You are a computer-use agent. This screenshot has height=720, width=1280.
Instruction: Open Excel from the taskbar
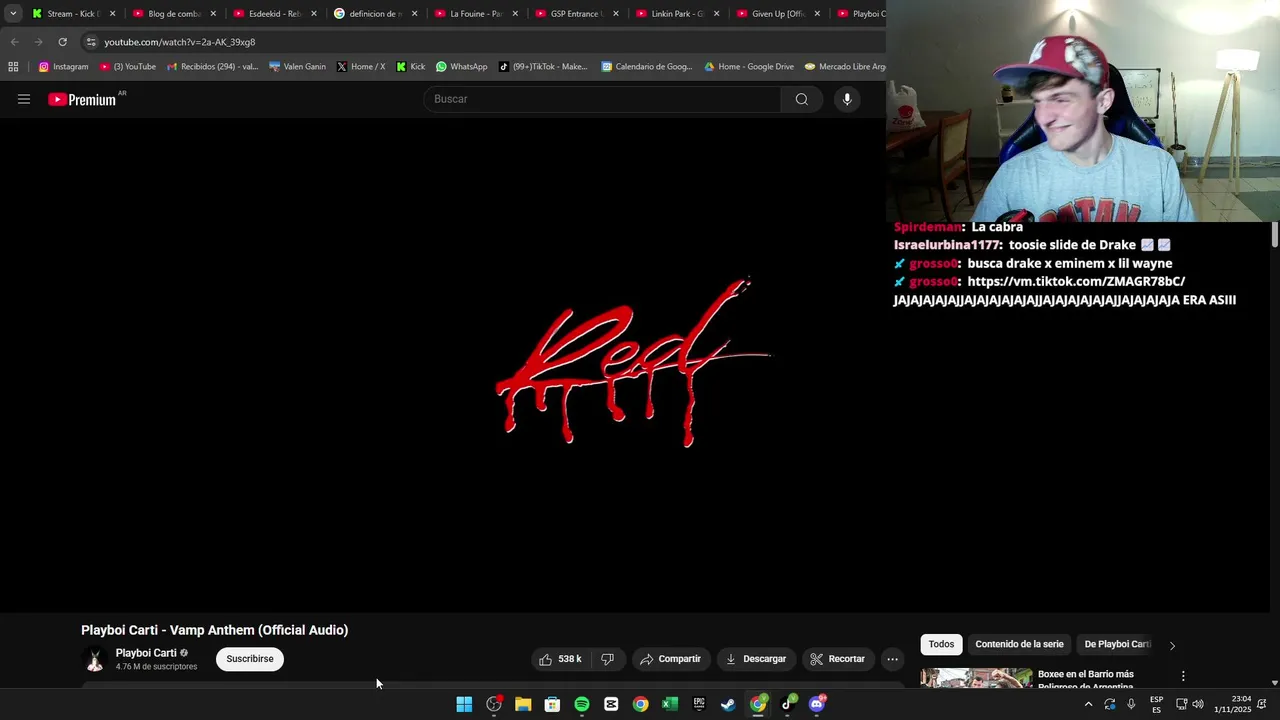click(670, 704)
